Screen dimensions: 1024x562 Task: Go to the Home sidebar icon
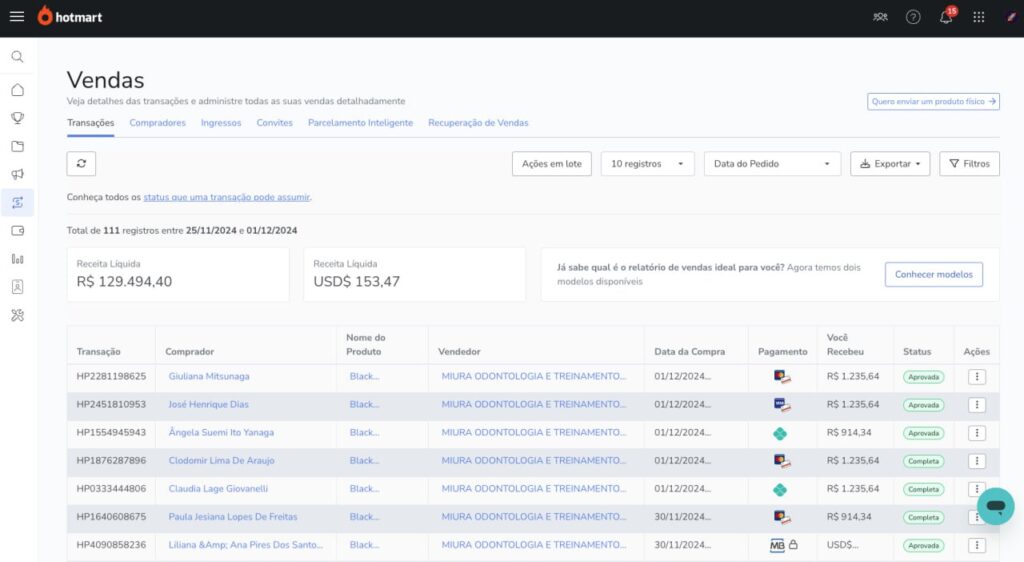coord(18,89)
